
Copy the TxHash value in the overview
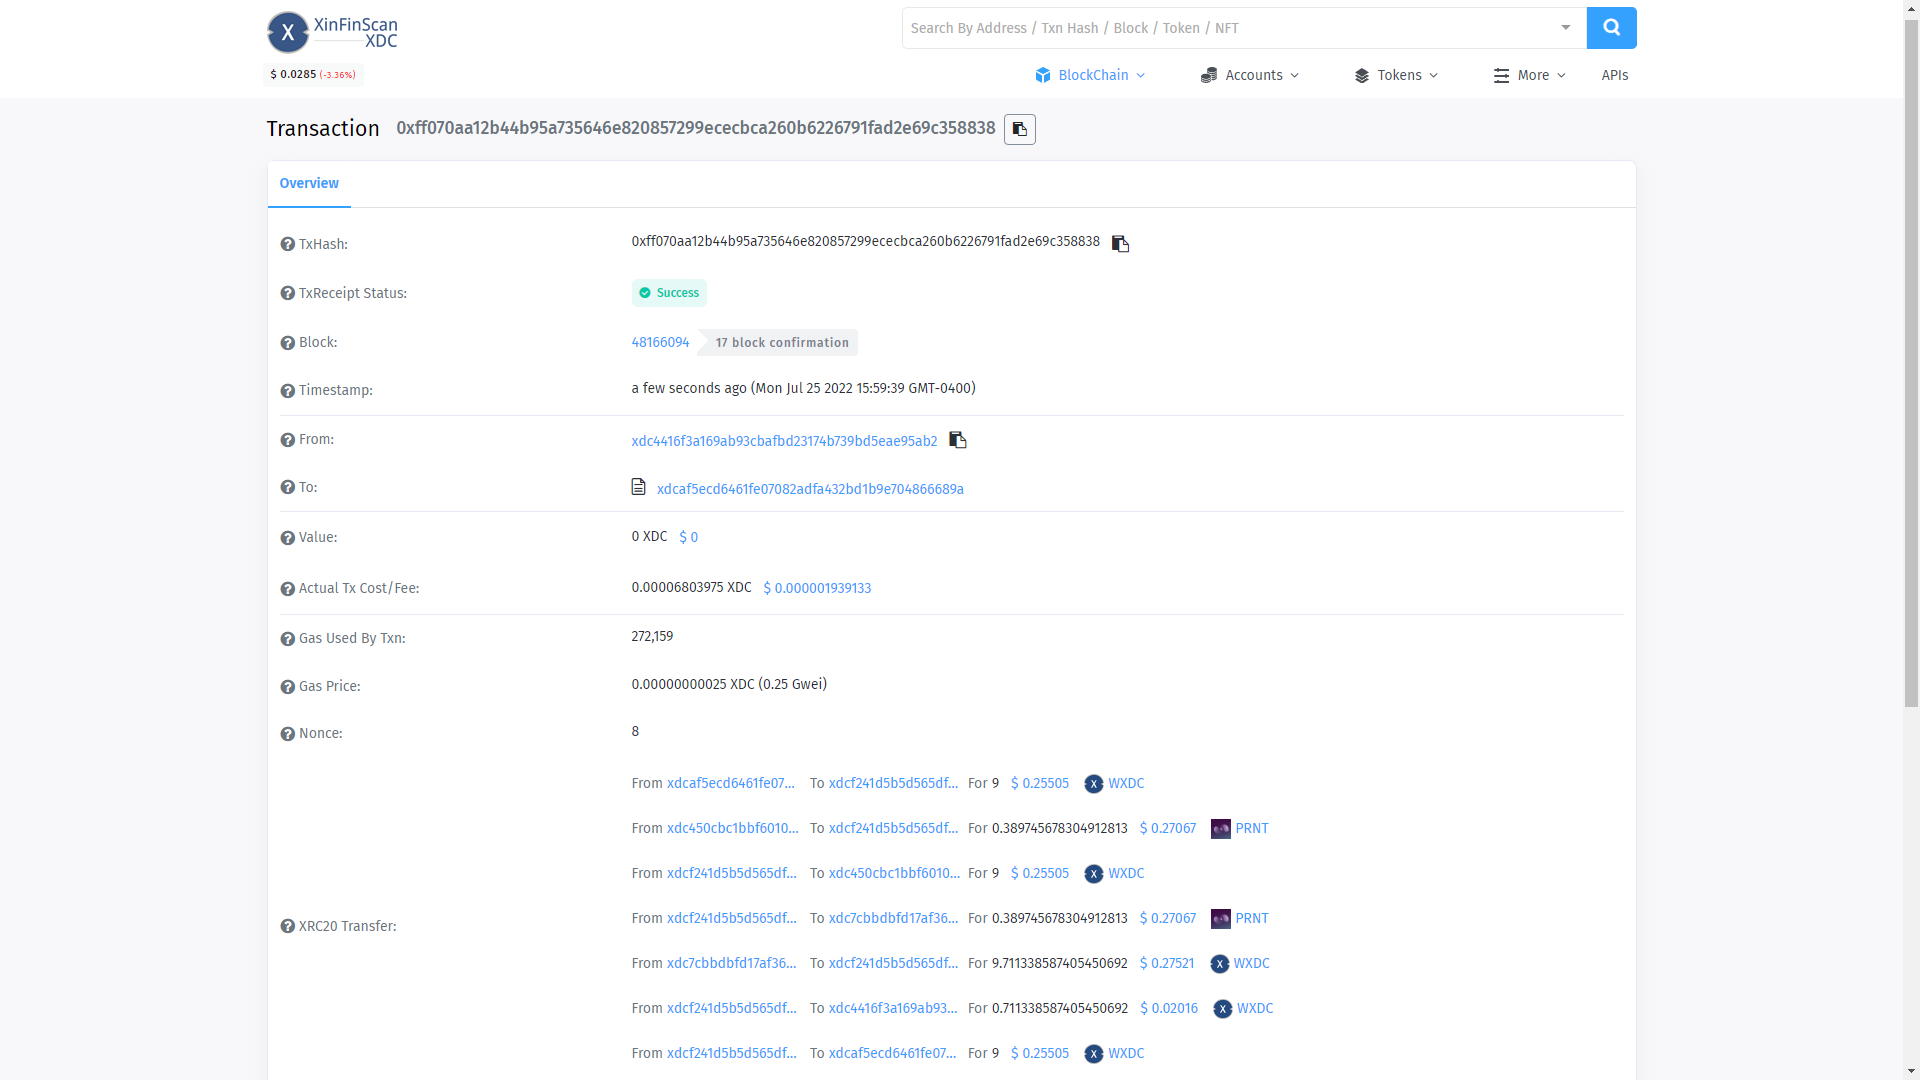[x=1120, y=244]
